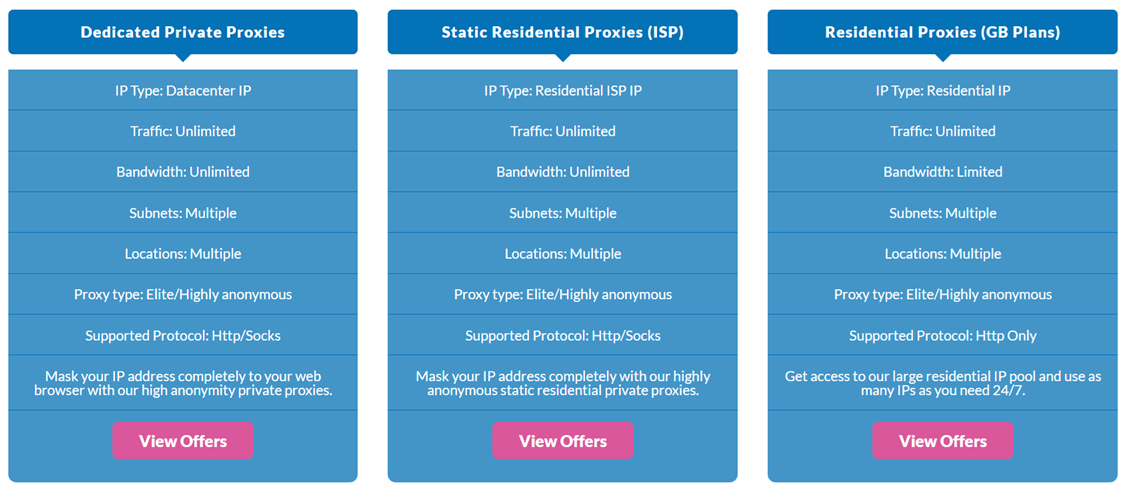Click Supported Protocol: Http Only text
The height and width of the screenshot is (497, 1133).
(943, 336)
